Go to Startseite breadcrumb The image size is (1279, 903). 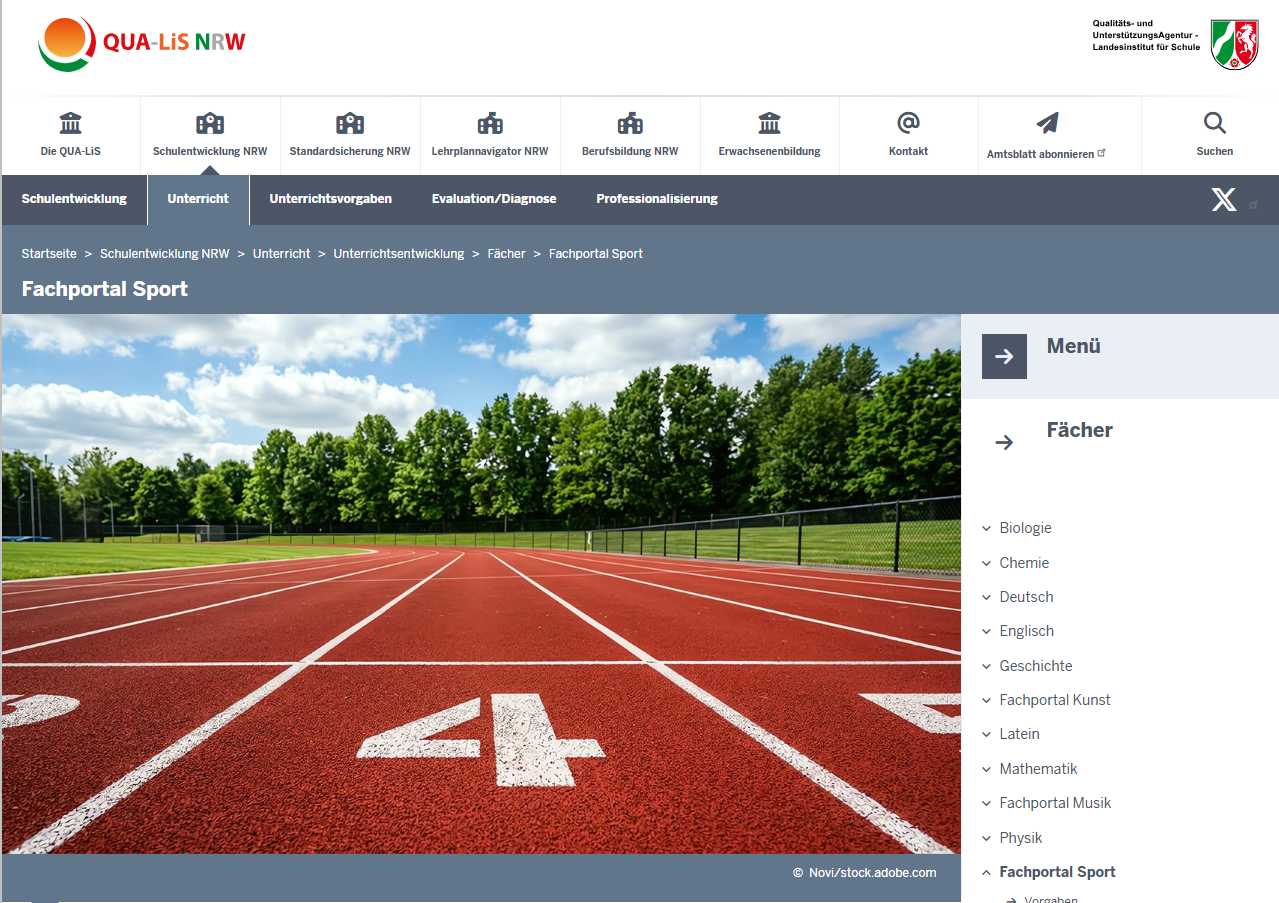pos(49,254)
